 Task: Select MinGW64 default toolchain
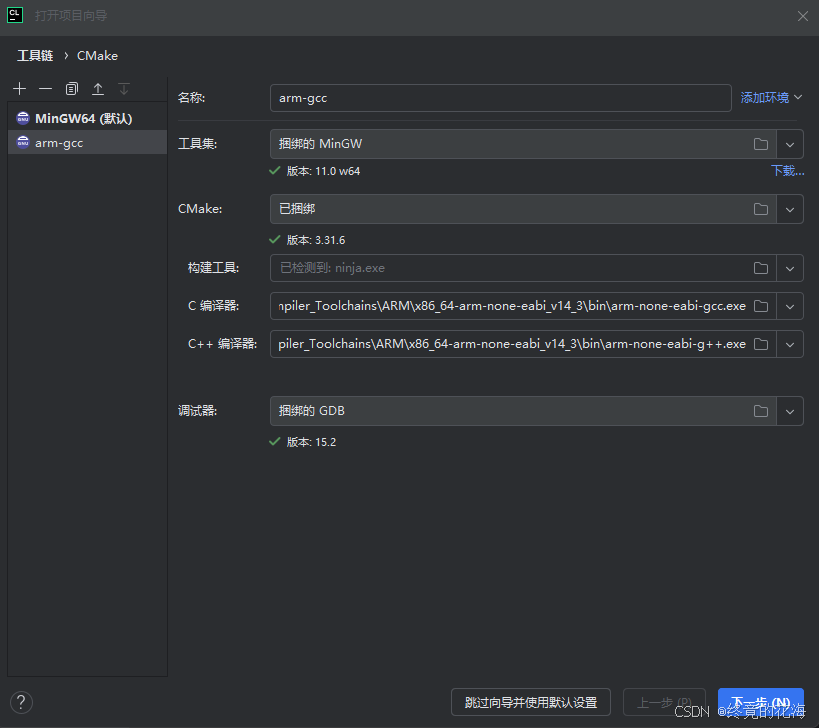87,119
